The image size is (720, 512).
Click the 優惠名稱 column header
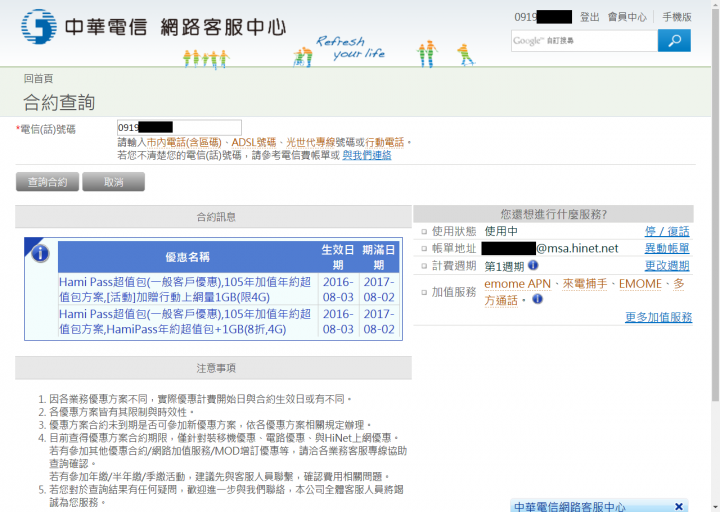(x=188, y=257)
